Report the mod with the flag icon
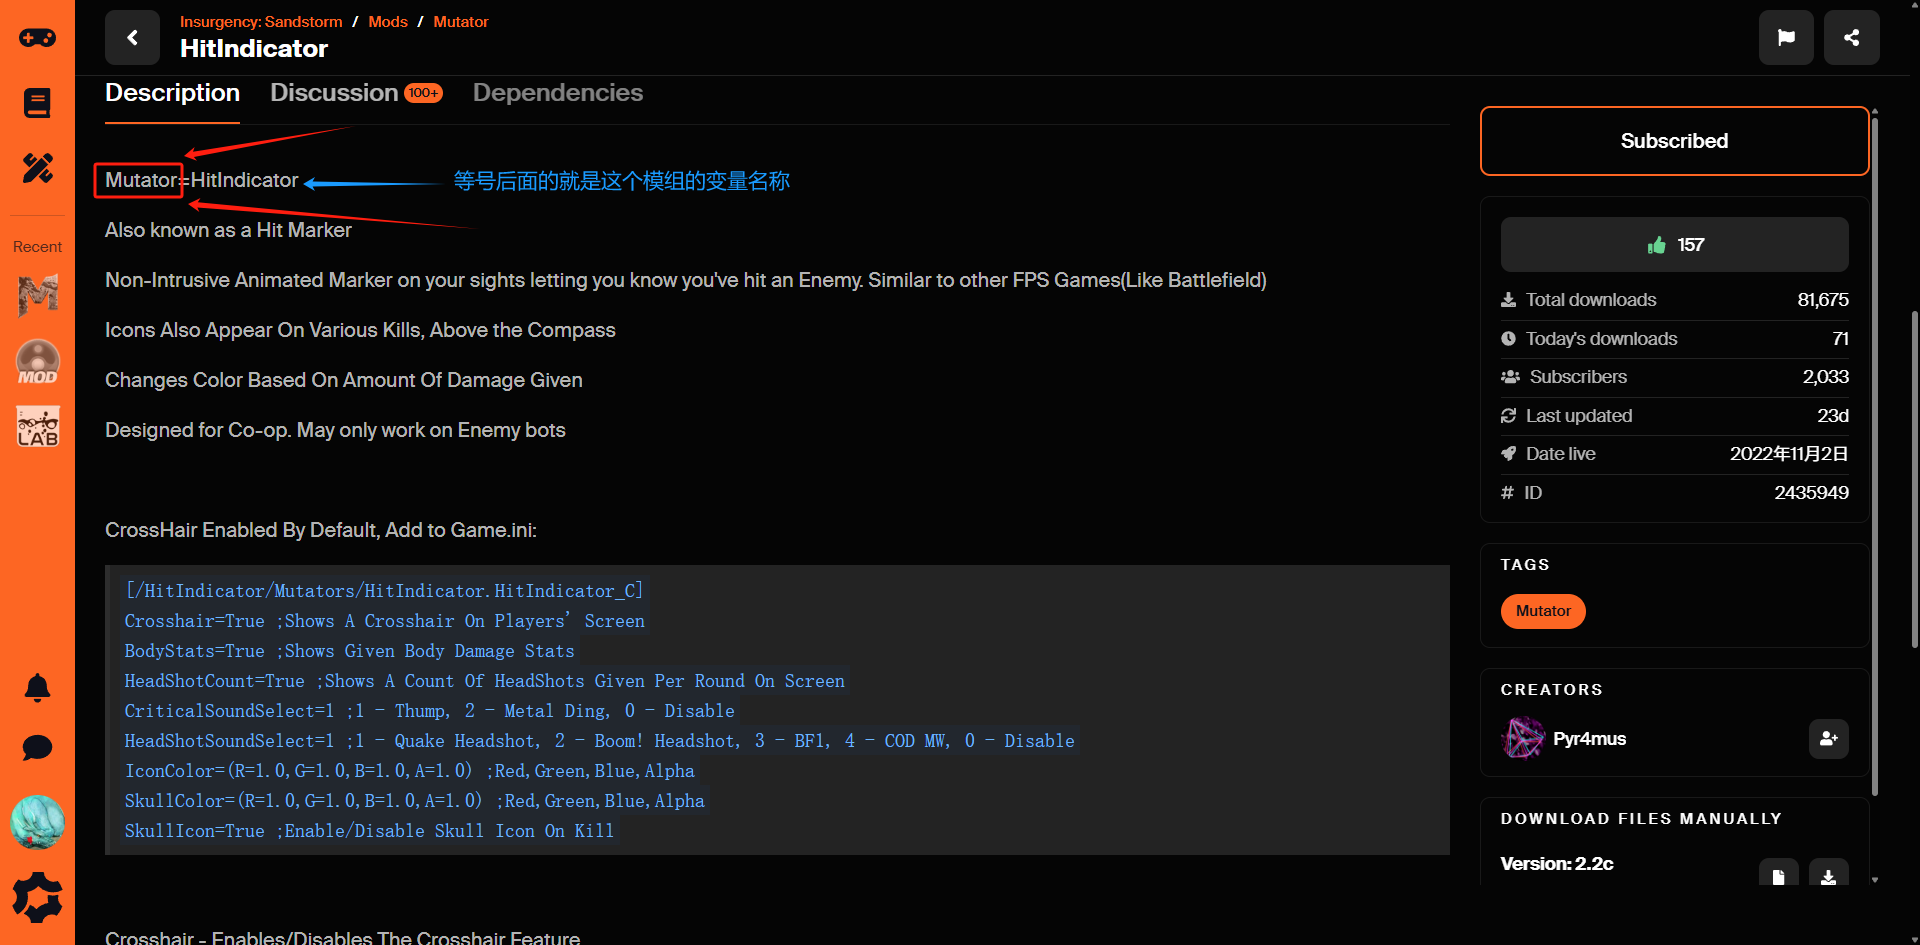1920x945 pixels. [x=1785, y=38]
